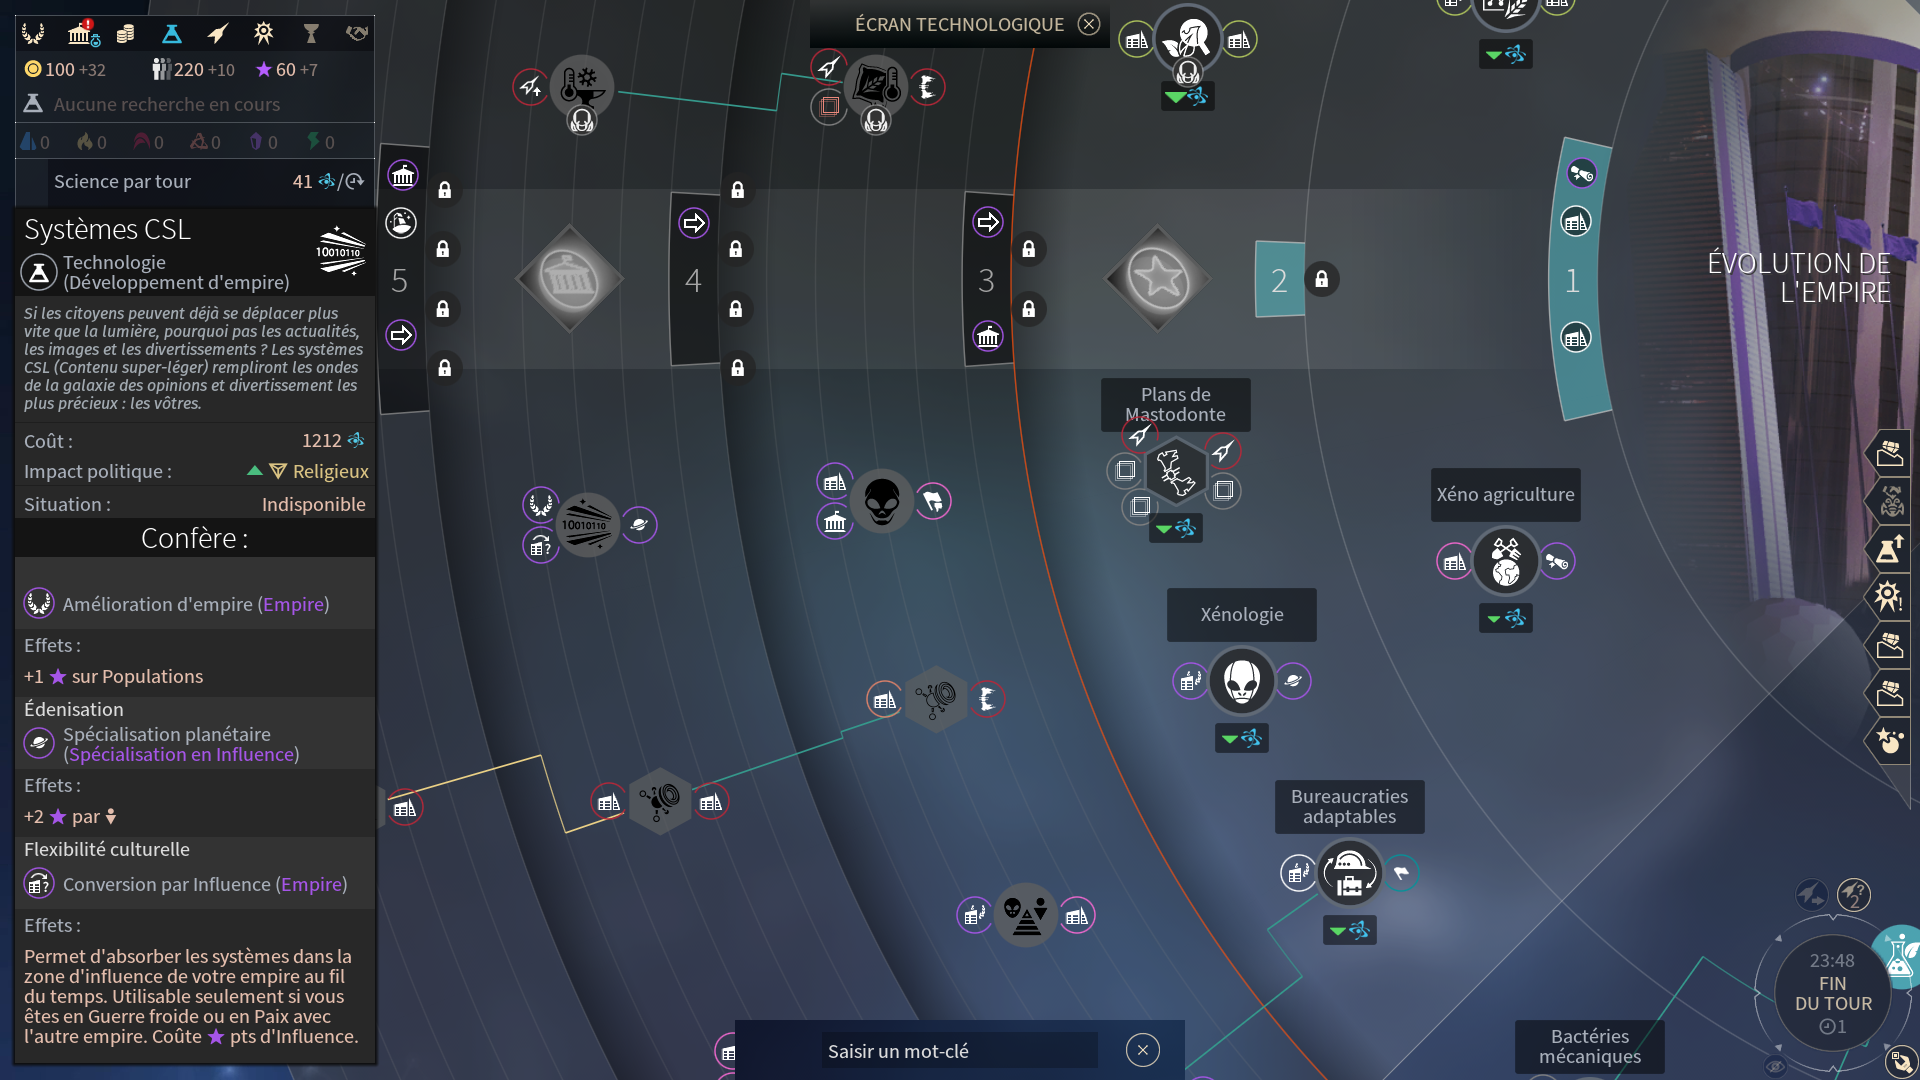Viewport: 1920px width, 1080px height.
Task: Open the economy screen via coin stack icon
Action: [x=125, y=33]
